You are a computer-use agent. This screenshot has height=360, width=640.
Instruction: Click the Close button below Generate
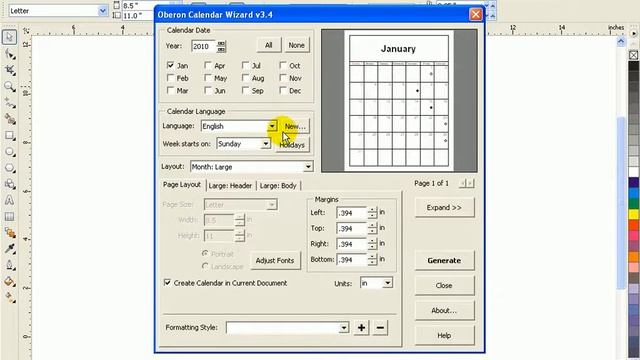tap(444, 286)
